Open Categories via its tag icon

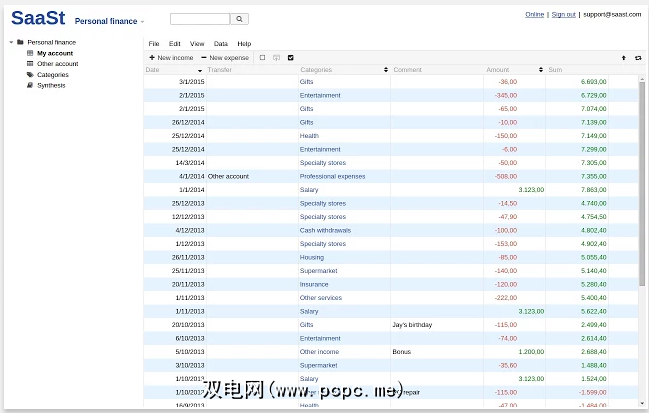click(x=30, y=75)
